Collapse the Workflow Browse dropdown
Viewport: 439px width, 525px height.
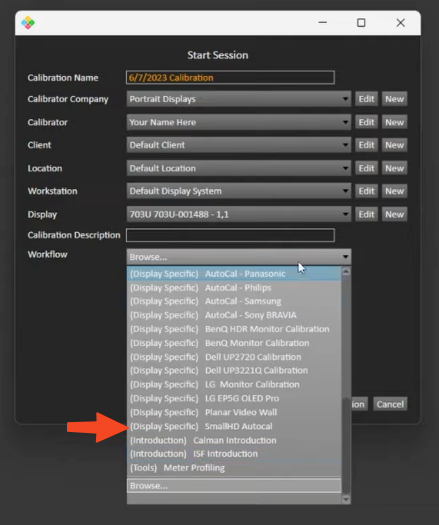pos(239,257)
